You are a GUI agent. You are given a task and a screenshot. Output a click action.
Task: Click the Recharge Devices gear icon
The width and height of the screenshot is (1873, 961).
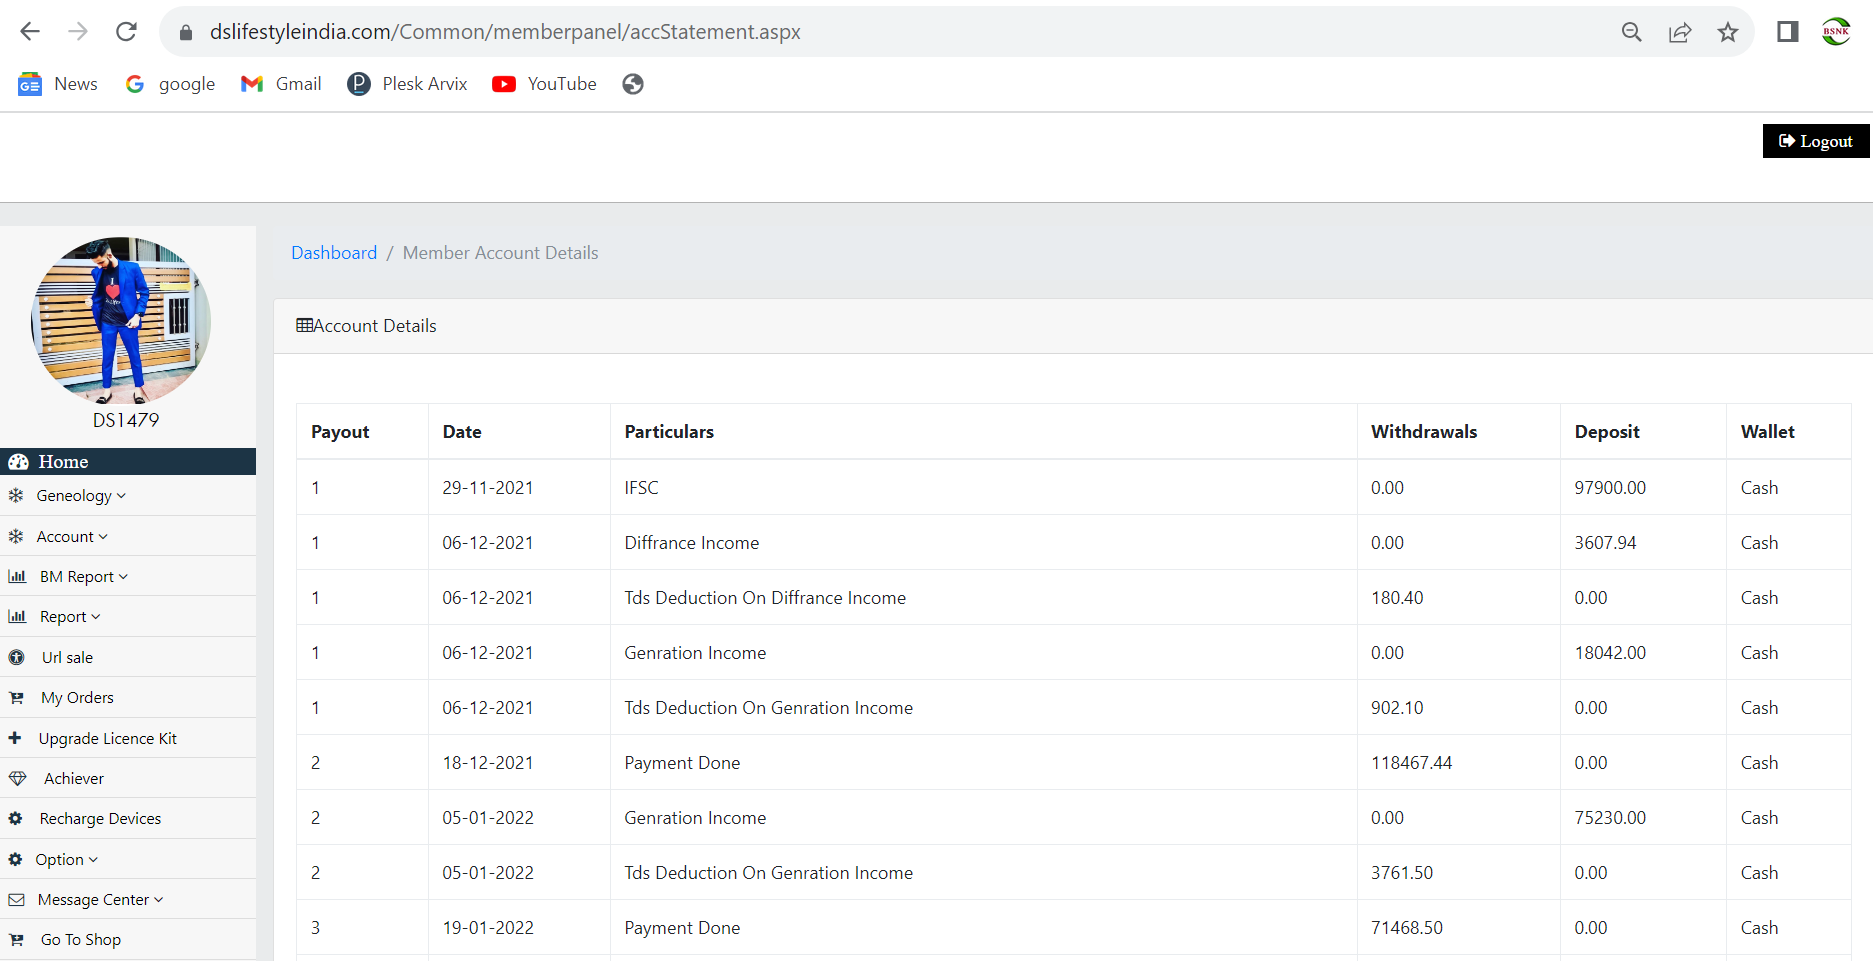[x=17, y=818]
